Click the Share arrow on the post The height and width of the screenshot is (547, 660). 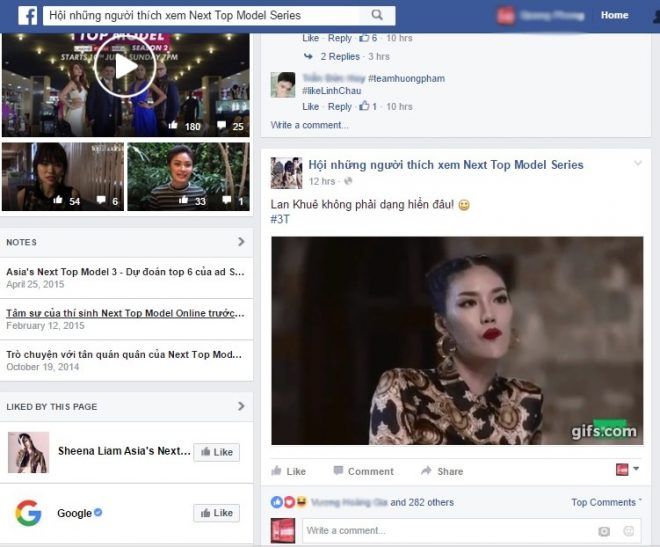(x=426, y=471)
